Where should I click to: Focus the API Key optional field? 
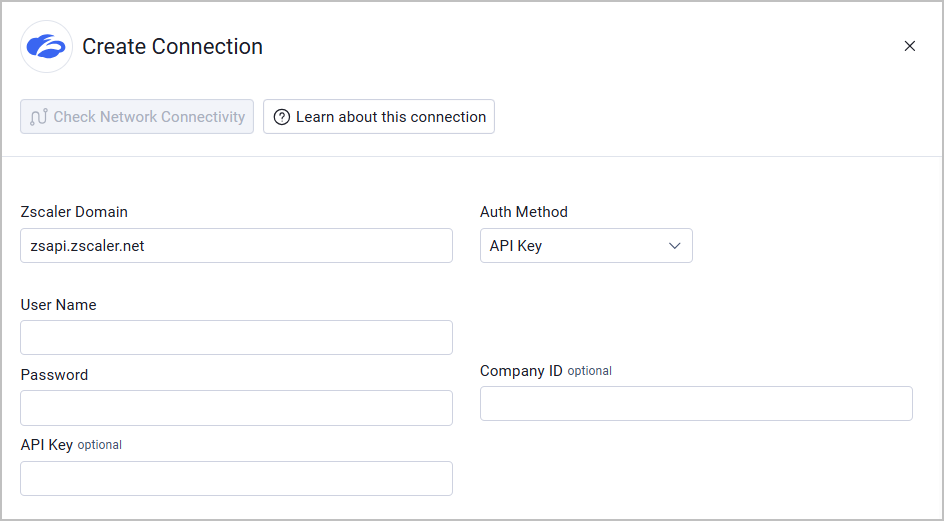[237, 478]
